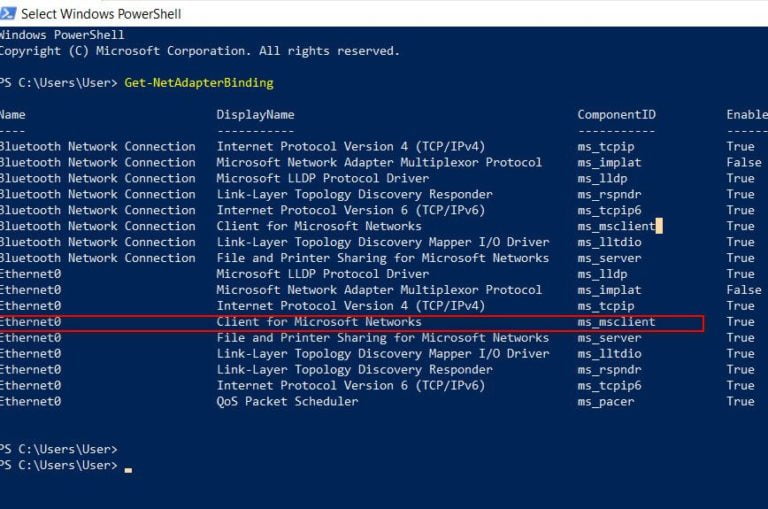Click the Copyright Microsoft Corporation line
The height and width of the screenshot is (509, 768).
coord(199,51)
